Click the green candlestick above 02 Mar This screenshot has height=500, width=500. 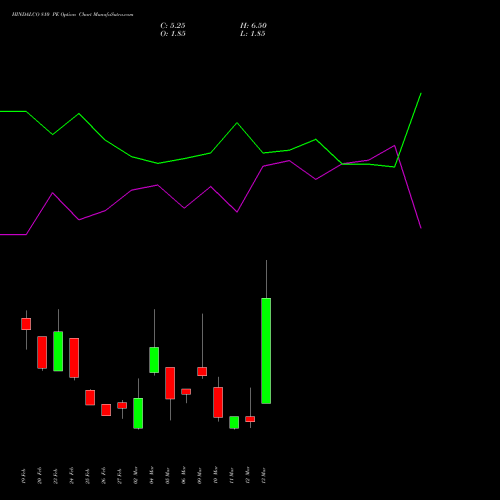[x=138, y=413]
